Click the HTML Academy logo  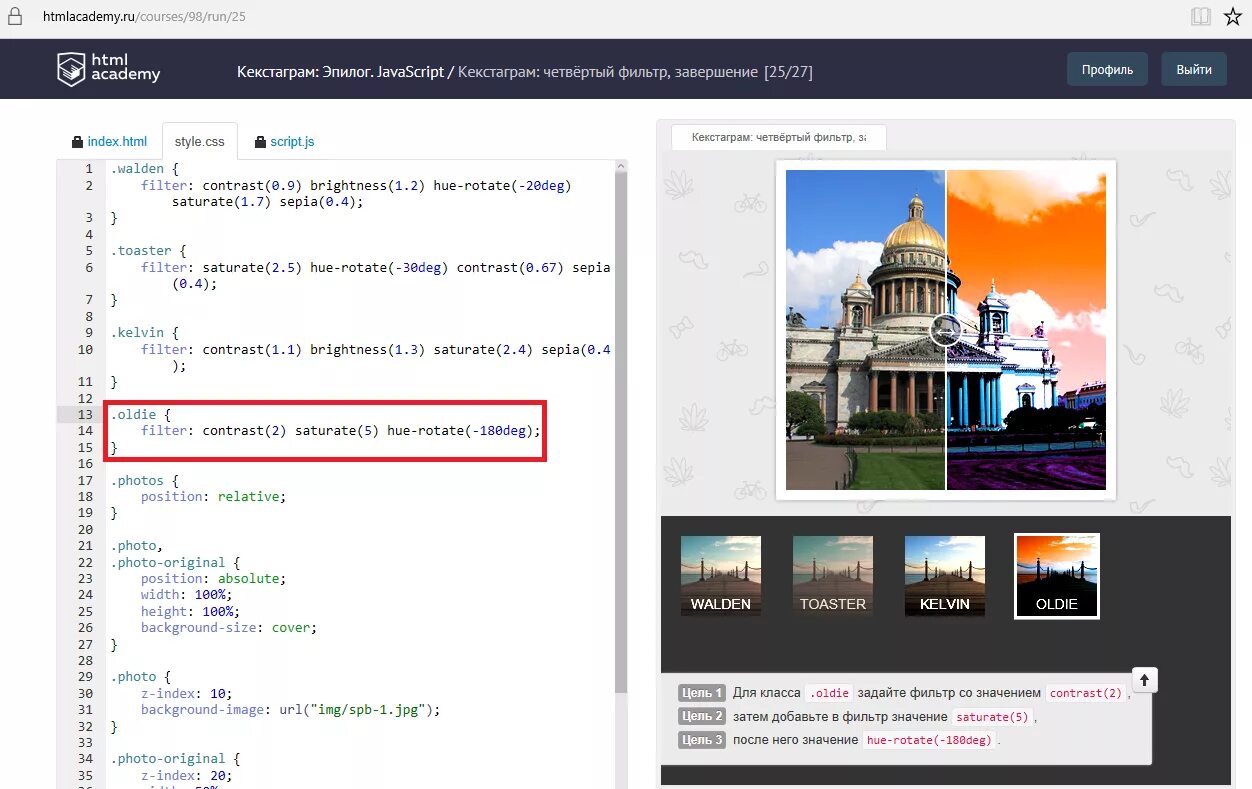(108, 69)
